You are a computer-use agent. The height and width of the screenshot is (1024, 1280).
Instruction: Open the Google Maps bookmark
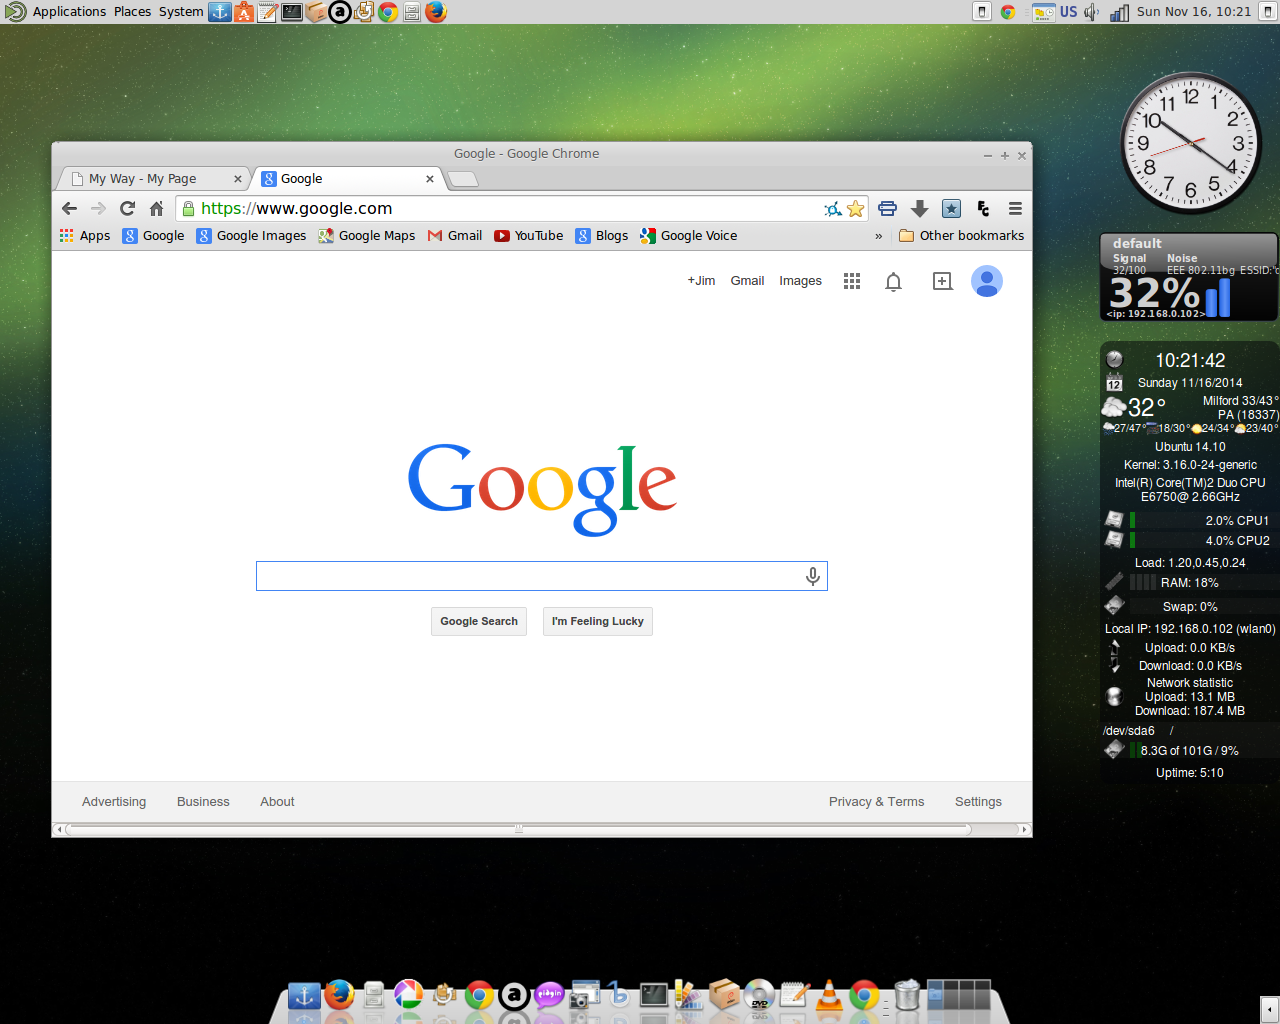point(366,236)
